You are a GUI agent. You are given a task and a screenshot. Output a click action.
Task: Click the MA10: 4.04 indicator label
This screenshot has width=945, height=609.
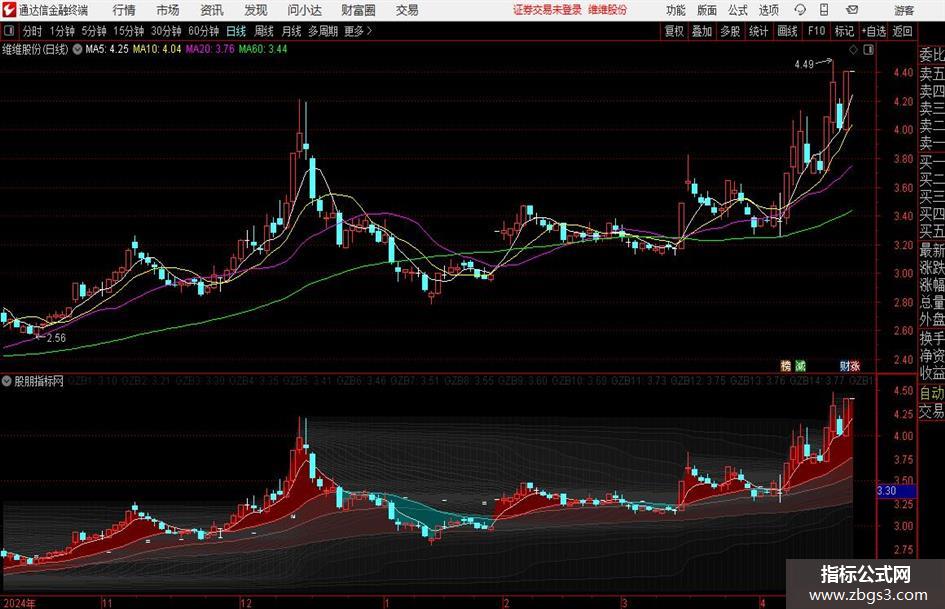[157, 49]
